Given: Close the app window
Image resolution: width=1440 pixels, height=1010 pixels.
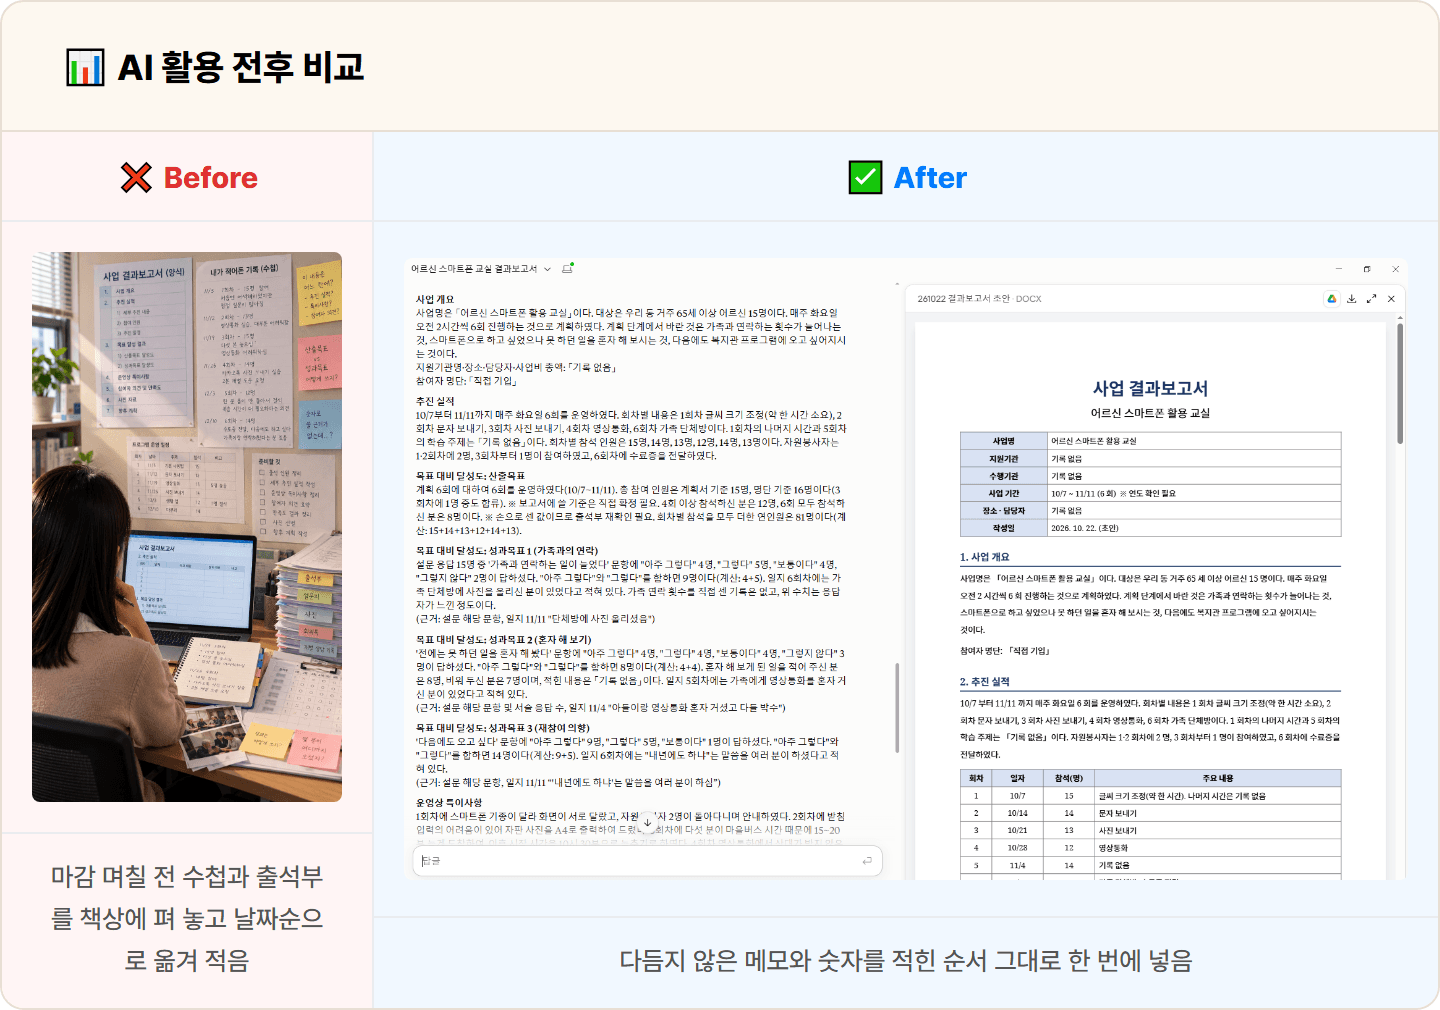Looking at the screenshot, I should click(1395, 269).
